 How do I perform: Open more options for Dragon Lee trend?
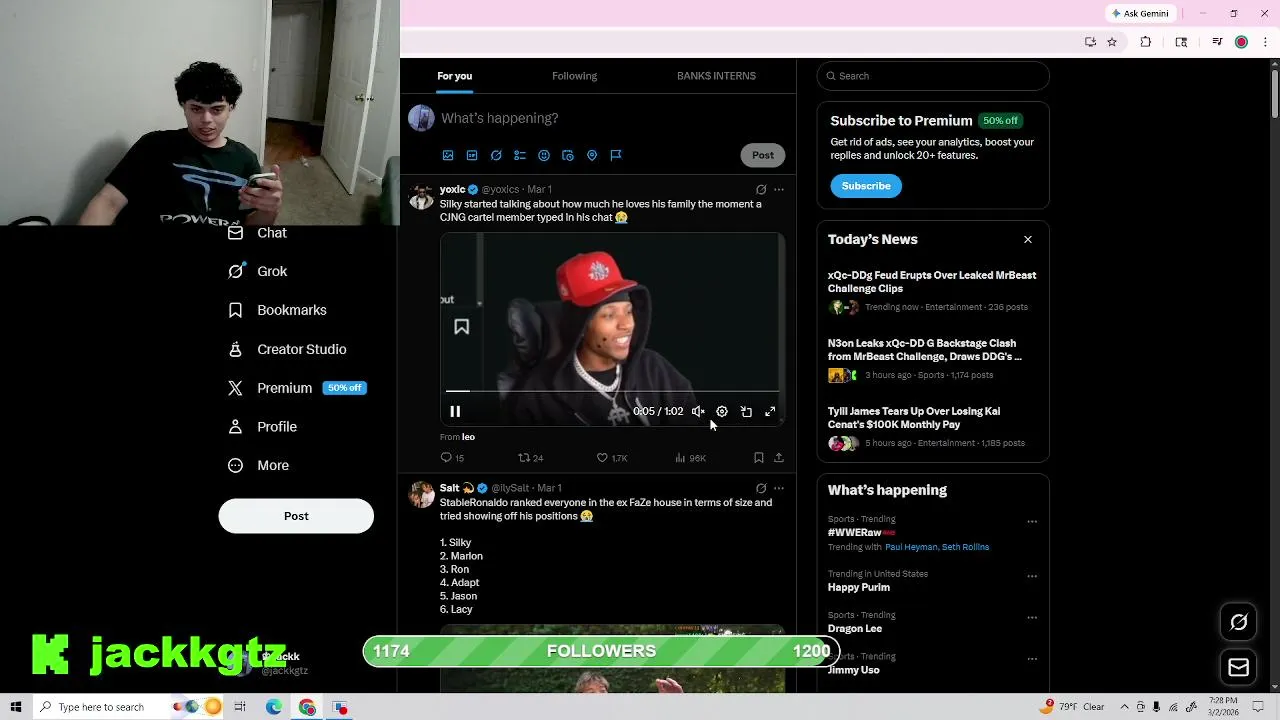(x=1032, y=618)
